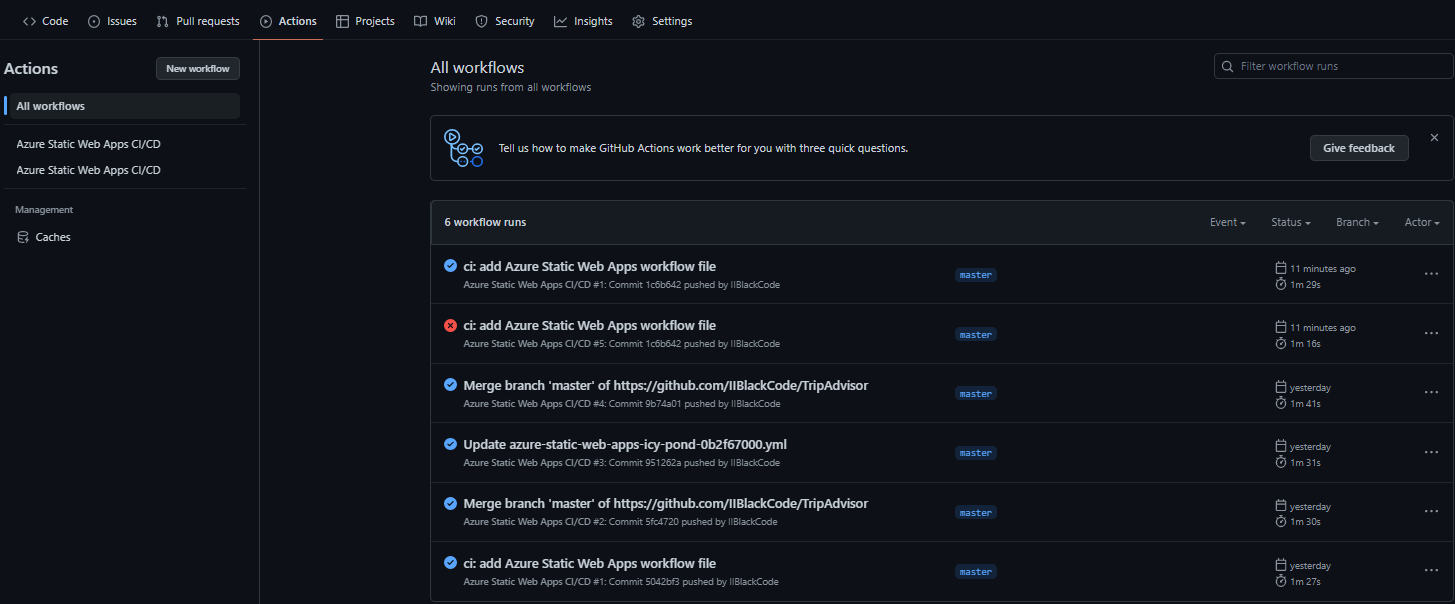
Task: Open the Issues tab
Action: pos(112,21)
